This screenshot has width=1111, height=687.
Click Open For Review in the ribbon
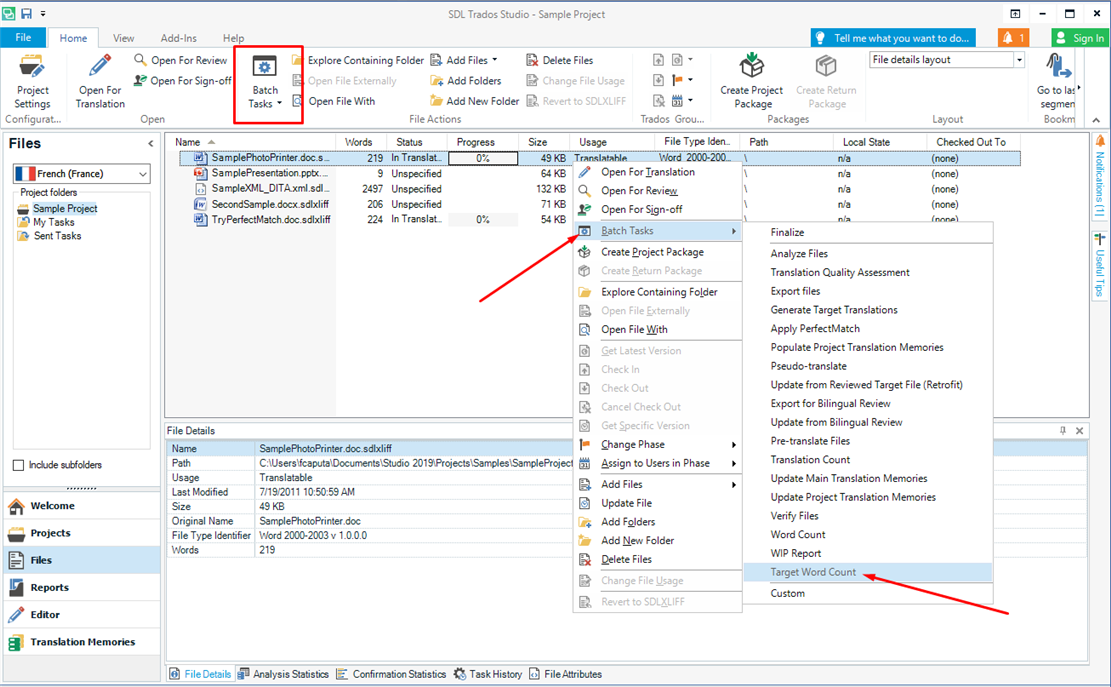click(x=181, y=60)
